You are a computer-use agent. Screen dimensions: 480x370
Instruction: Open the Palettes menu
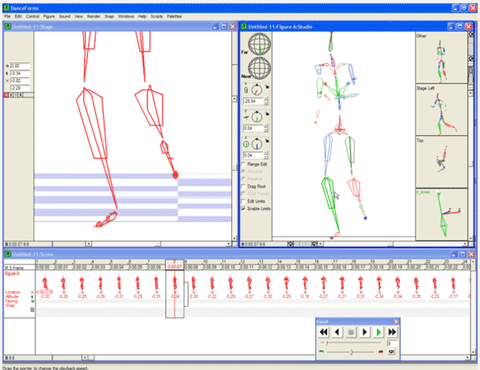click(174, 16)
